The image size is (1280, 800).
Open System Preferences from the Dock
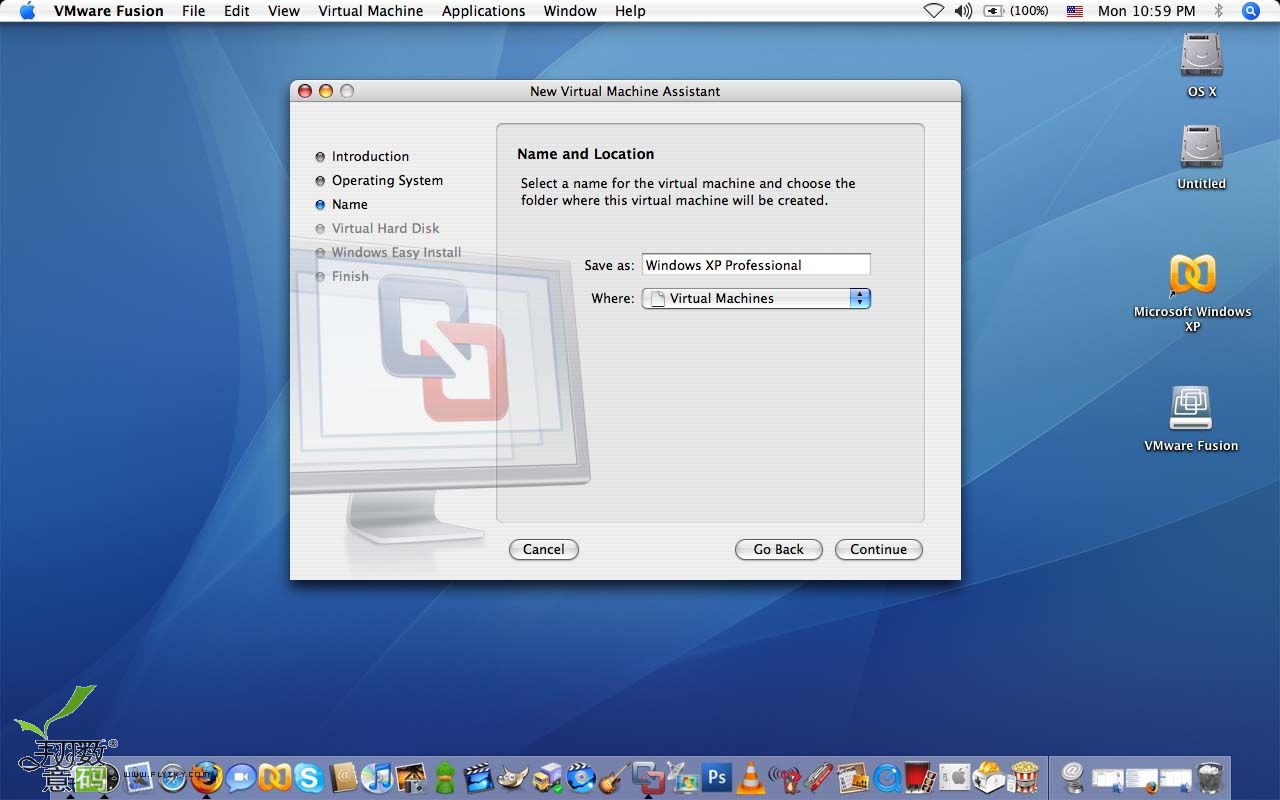pyautogui.click(x=954, y=777)
